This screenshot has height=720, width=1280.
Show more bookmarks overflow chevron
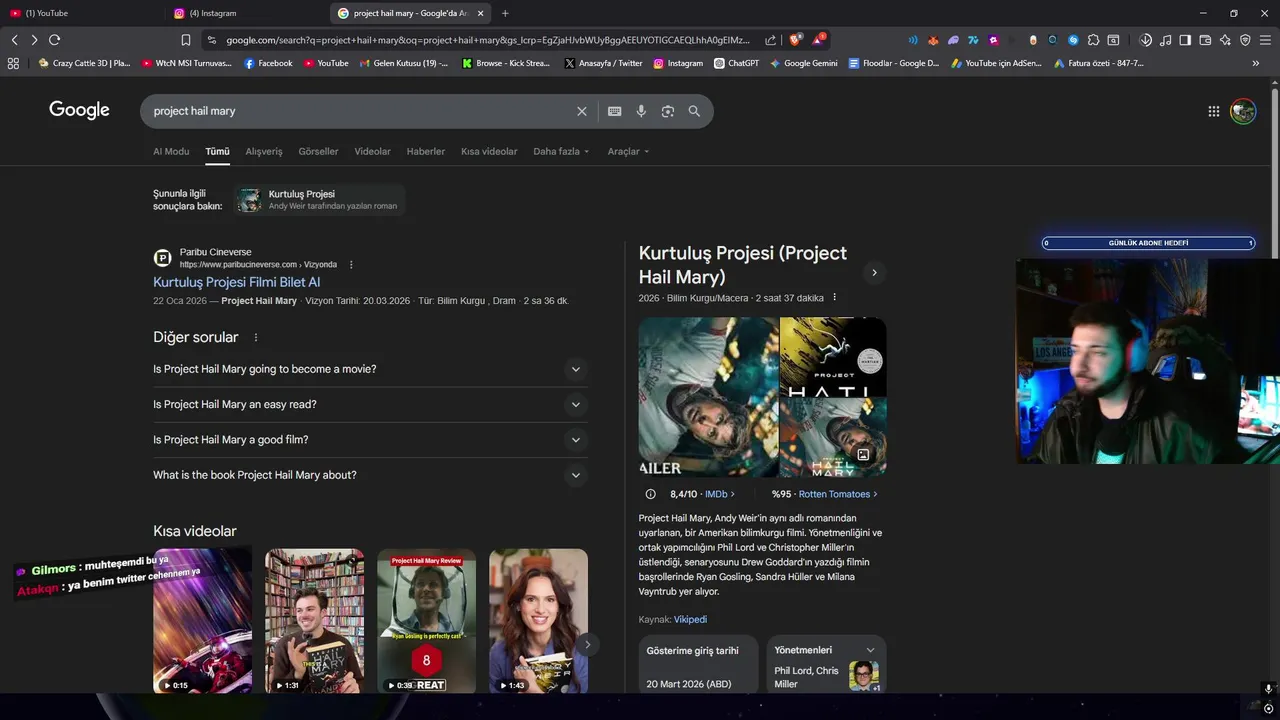[x=1255, y=63]
